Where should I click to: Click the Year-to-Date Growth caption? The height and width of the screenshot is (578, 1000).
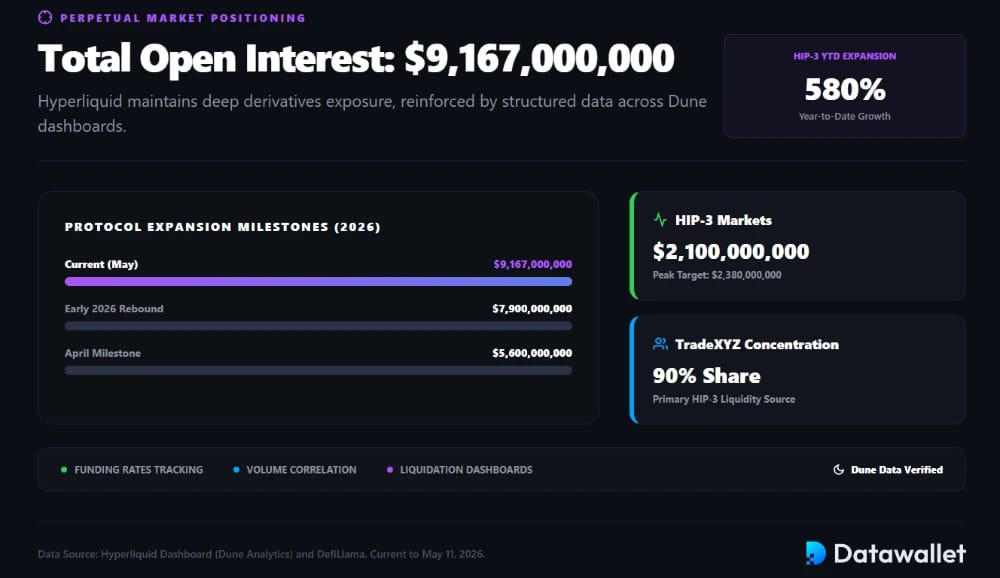(844, 116)
